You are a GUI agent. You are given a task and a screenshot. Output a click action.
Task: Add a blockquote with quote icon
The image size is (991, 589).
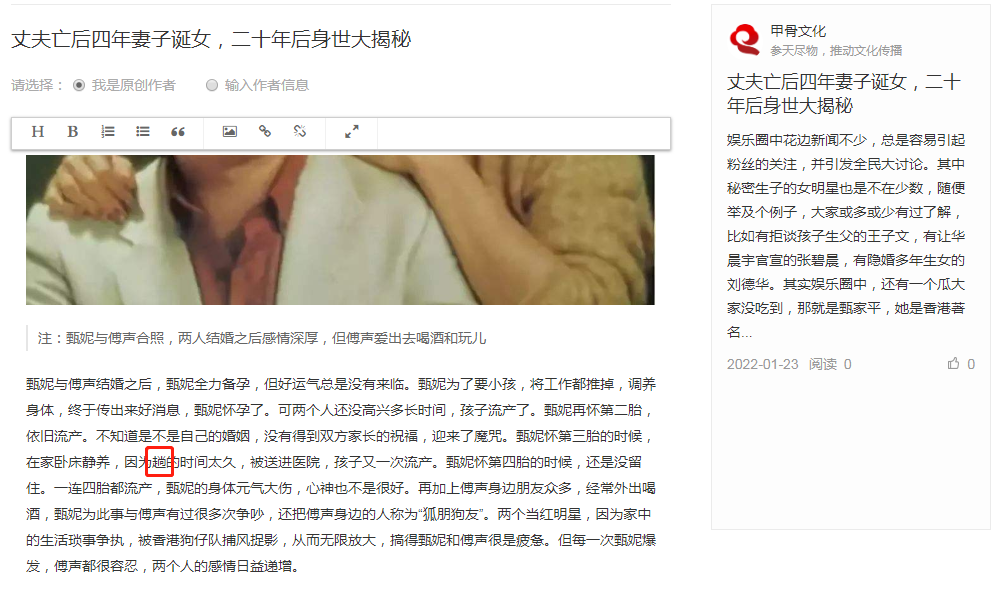[x=178, y=131]
